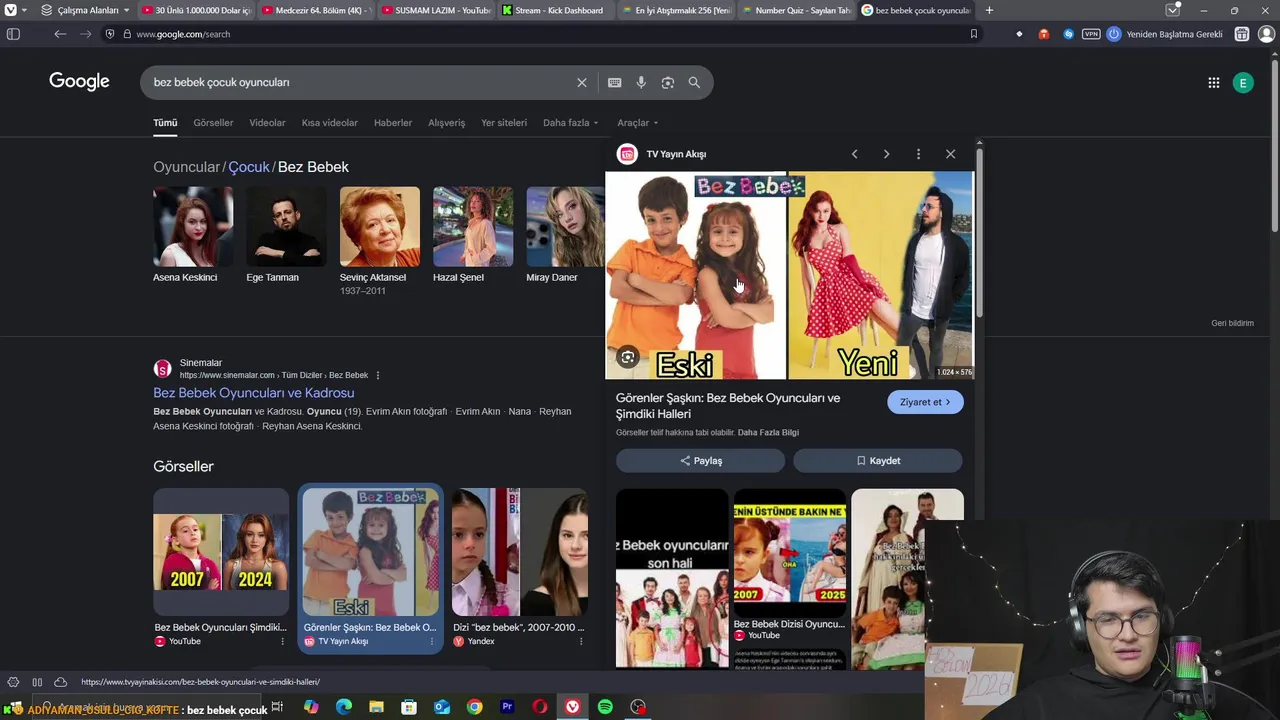1280x720 pixels.
Task: Clear the Google search box text
Action: (582, 83)
